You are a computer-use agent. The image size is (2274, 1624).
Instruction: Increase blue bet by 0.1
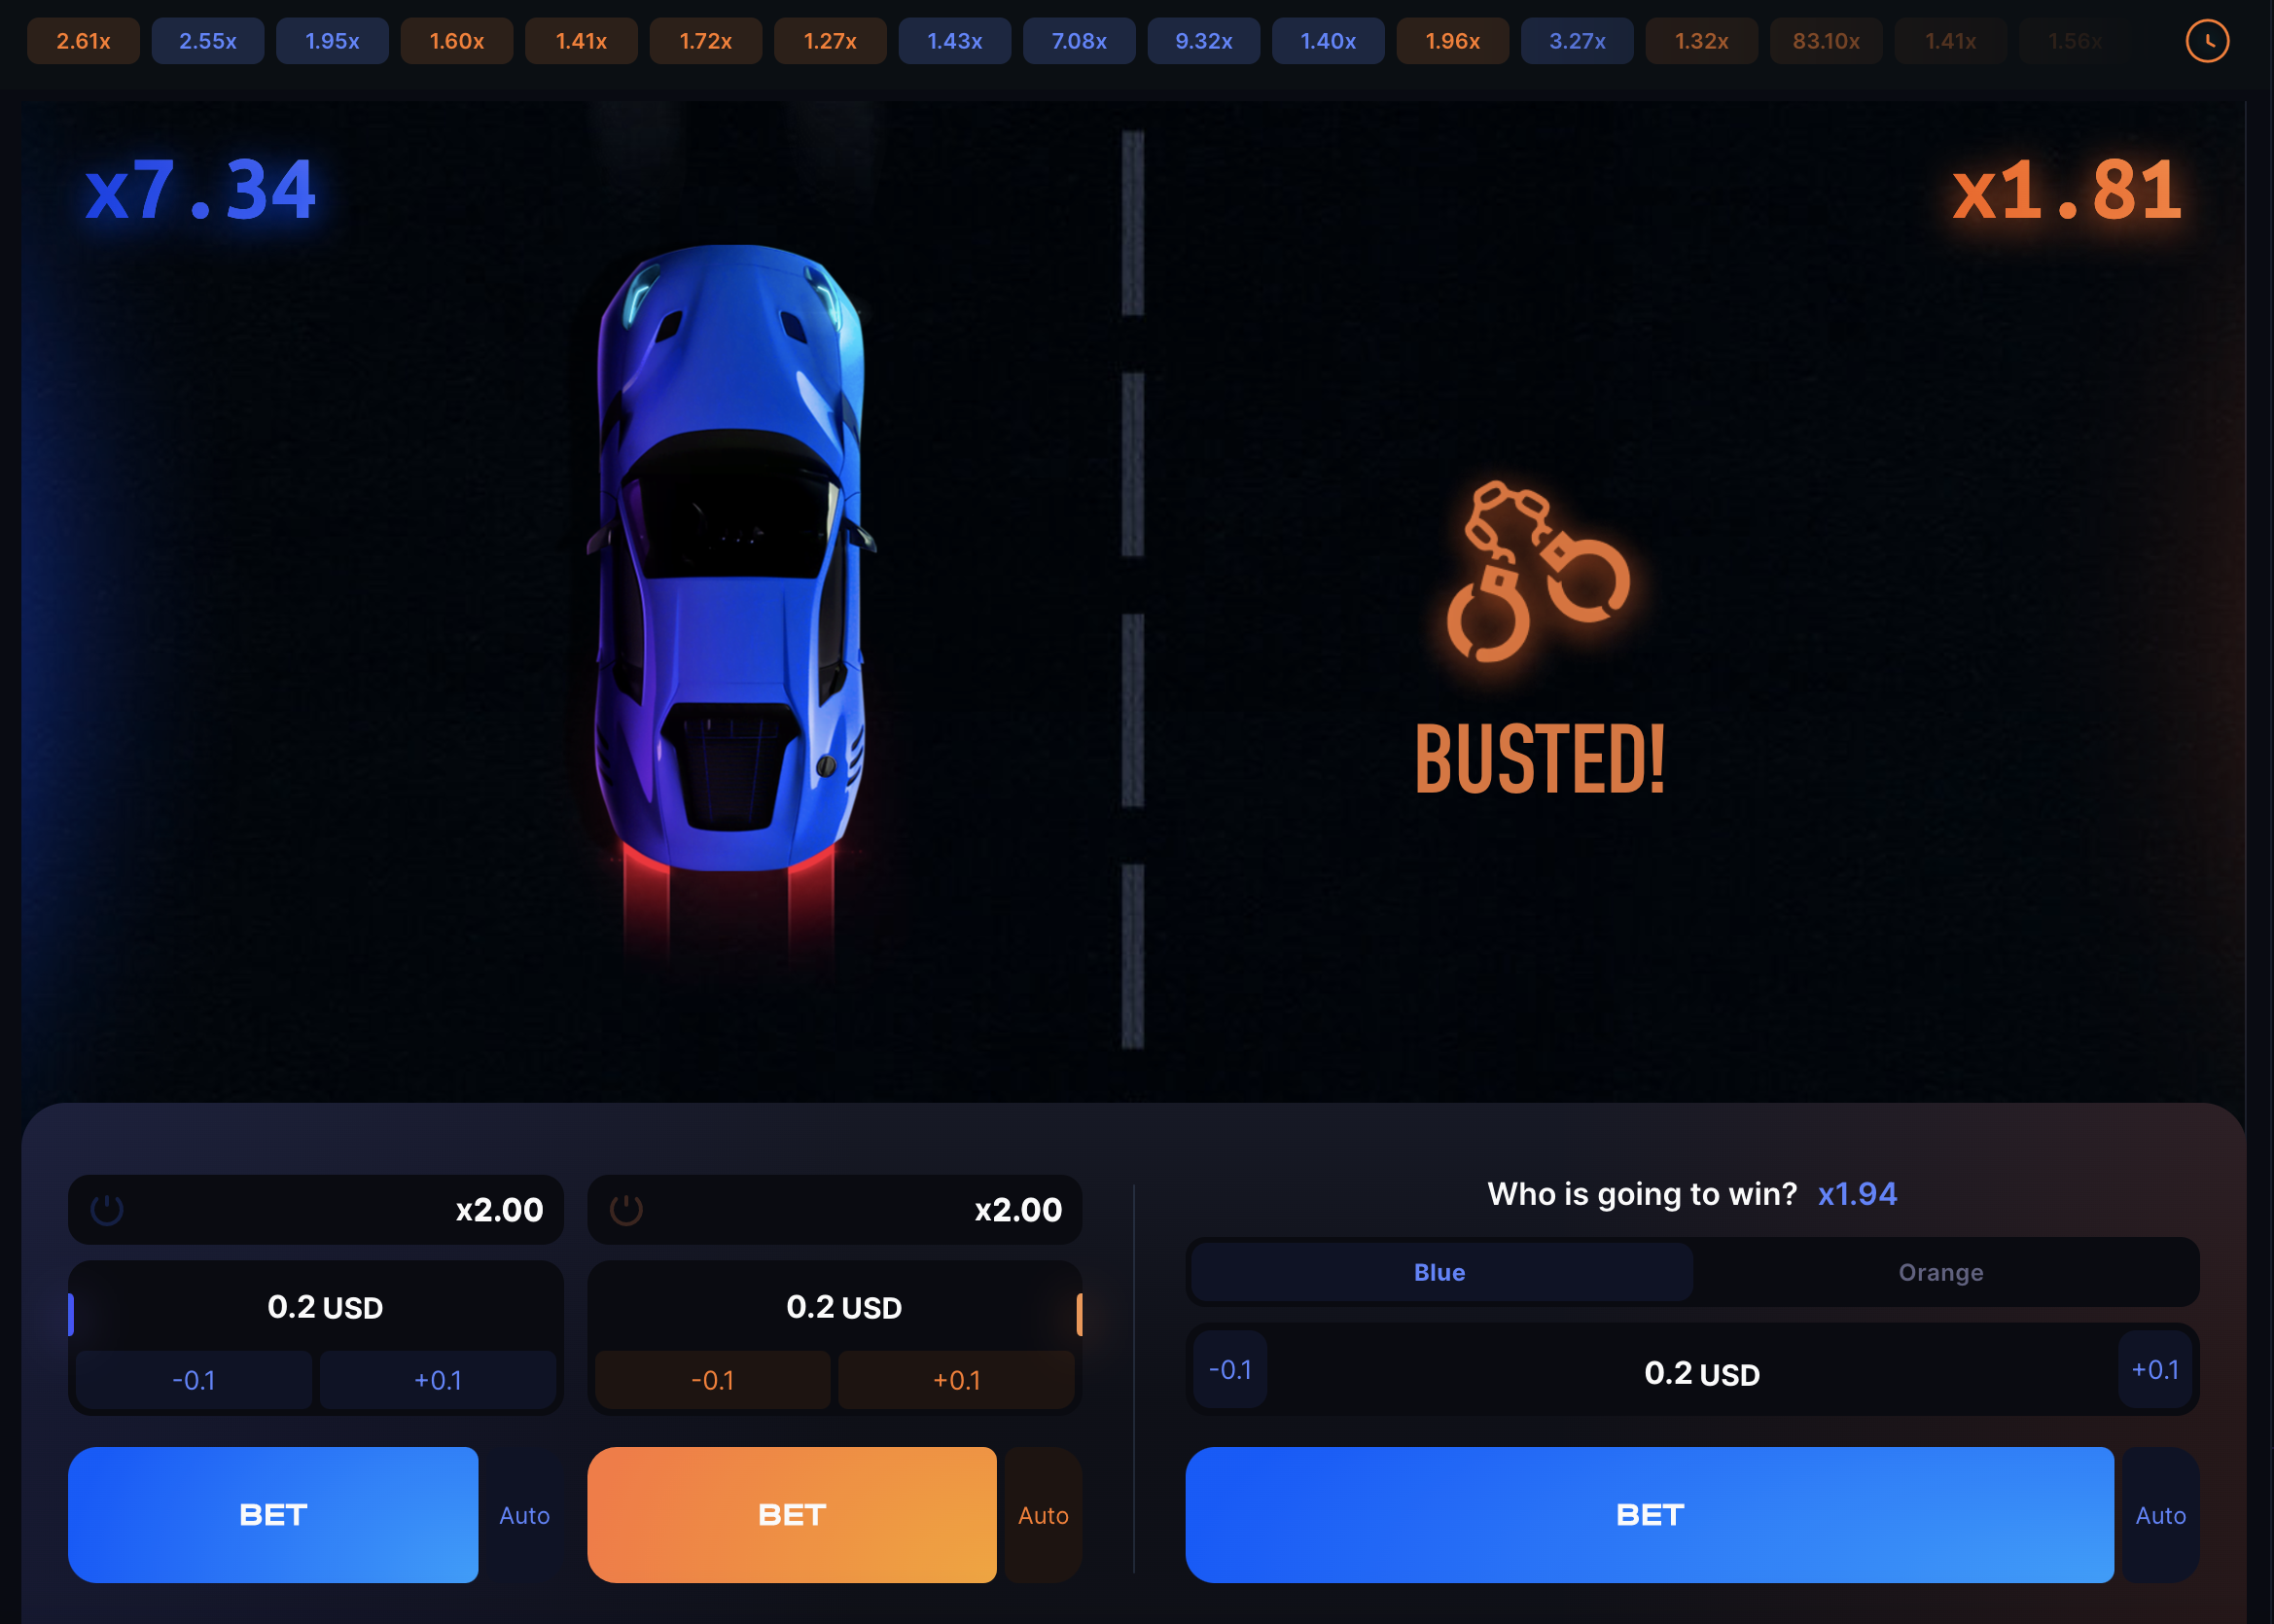click(x=438, y=1380)
